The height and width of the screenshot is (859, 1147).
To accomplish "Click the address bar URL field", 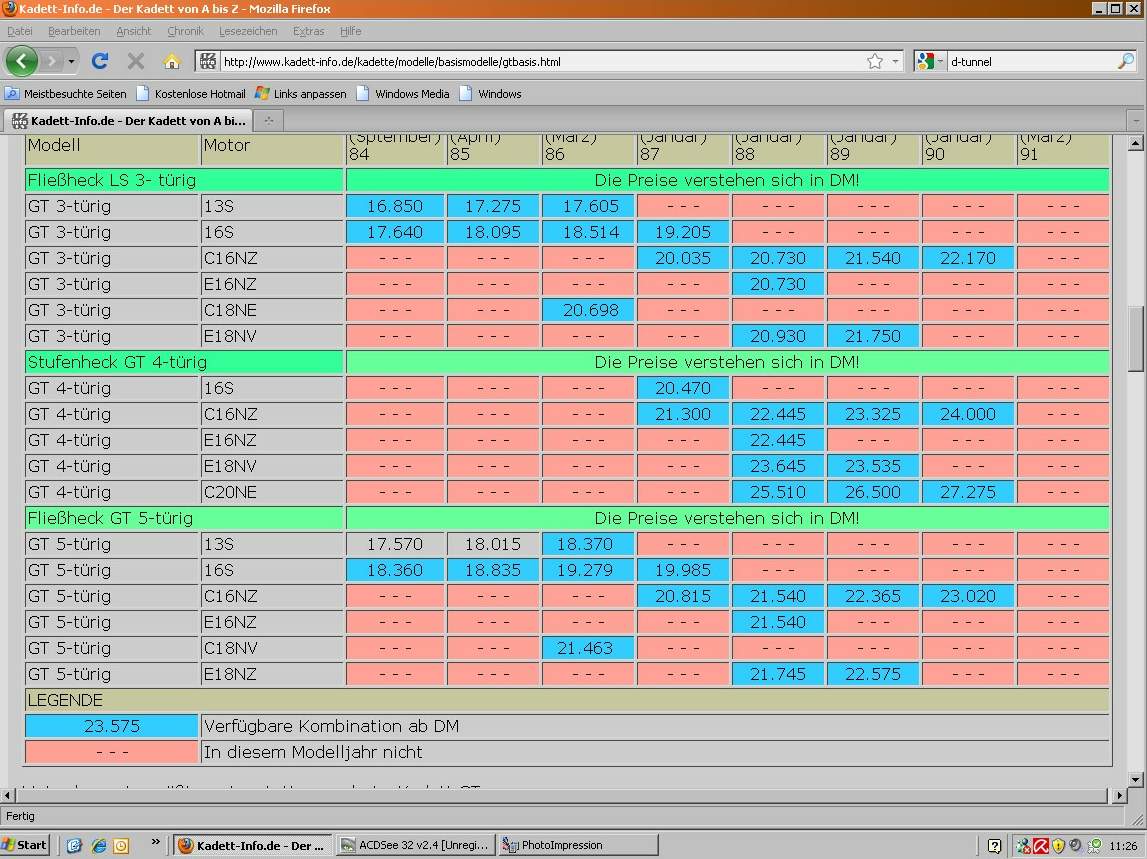I will click(540, 62).
